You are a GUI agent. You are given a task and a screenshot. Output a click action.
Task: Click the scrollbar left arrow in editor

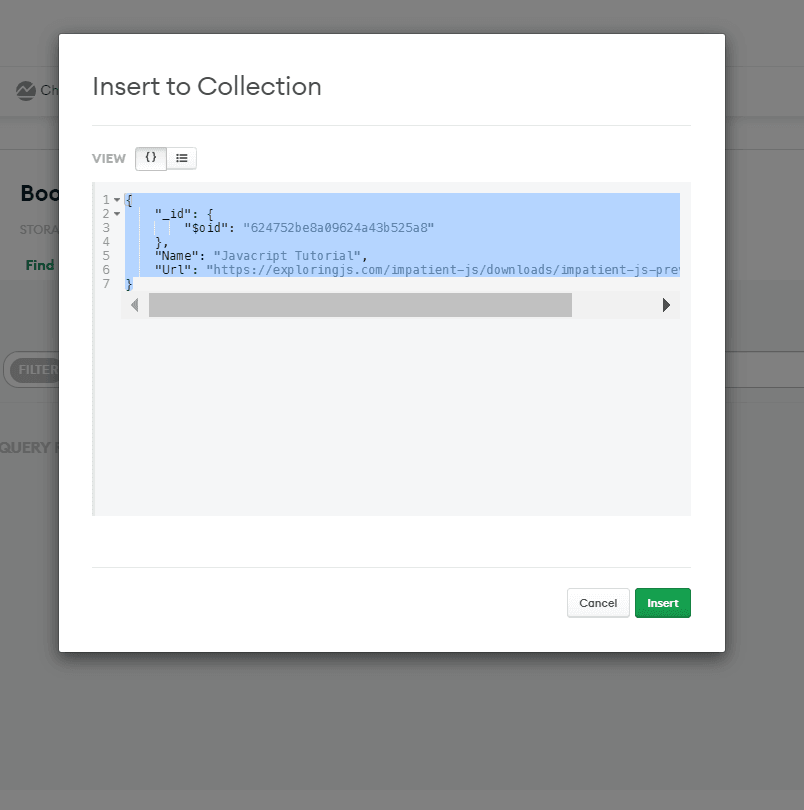[x=134, y=305]
